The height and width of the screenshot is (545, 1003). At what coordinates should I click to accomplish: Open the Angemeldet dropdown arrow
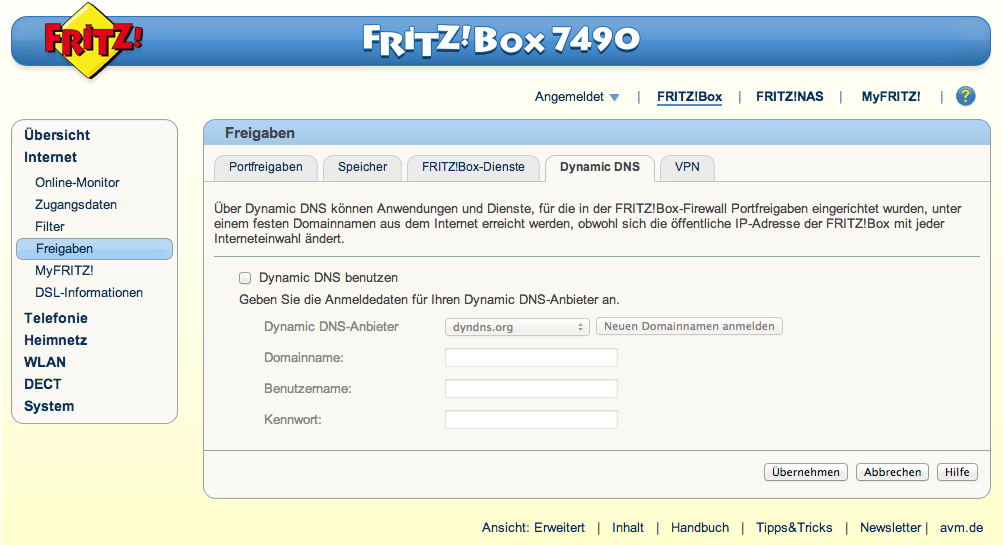pos(614,97)
